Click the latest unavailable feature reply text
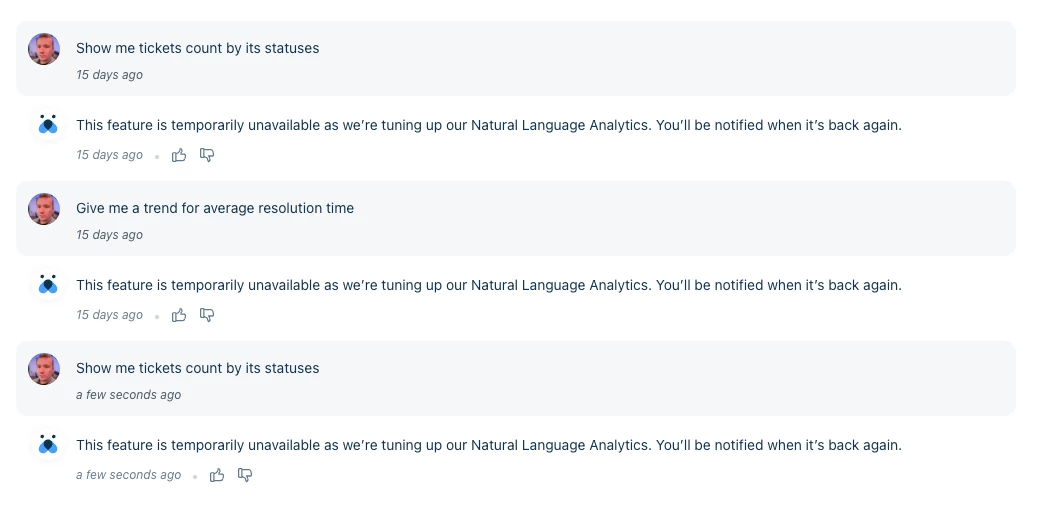This screenshot has height=516, width=1046. point(488,445)
